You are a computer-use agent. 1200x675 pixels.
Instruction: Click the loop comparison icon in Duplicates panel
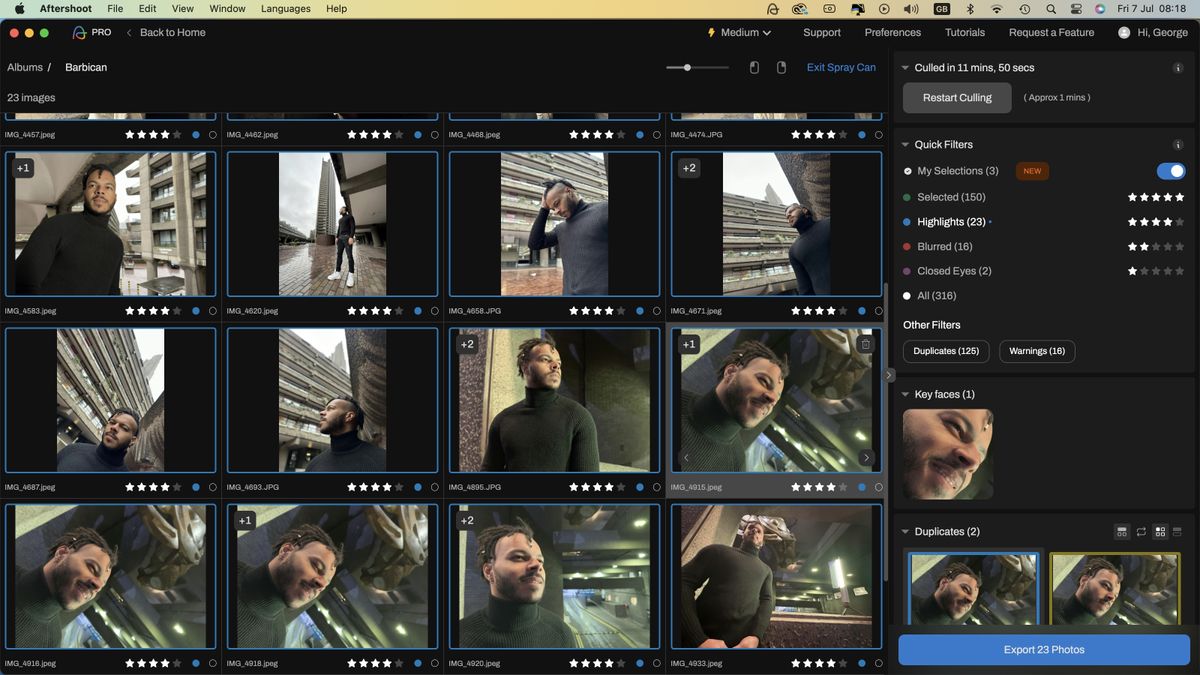tap(1141, 531)
